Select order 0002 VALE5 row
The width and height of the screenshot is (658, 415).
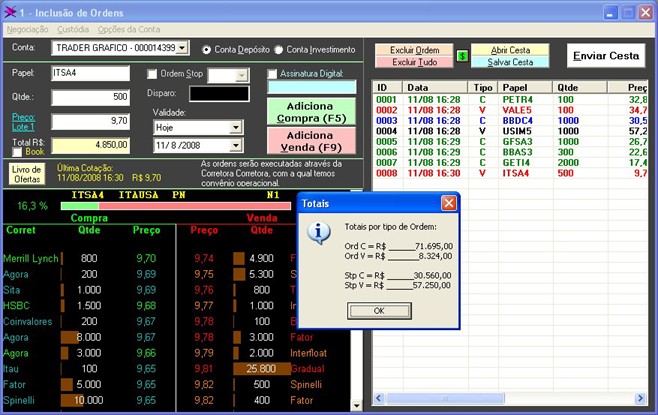click(511, 110)
